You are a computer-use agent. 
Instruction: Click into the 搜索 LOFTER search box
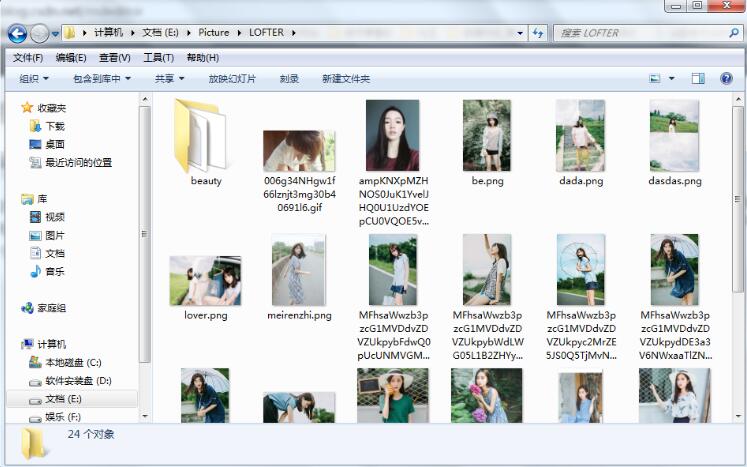pyautogui.click(x=641, y=33)
